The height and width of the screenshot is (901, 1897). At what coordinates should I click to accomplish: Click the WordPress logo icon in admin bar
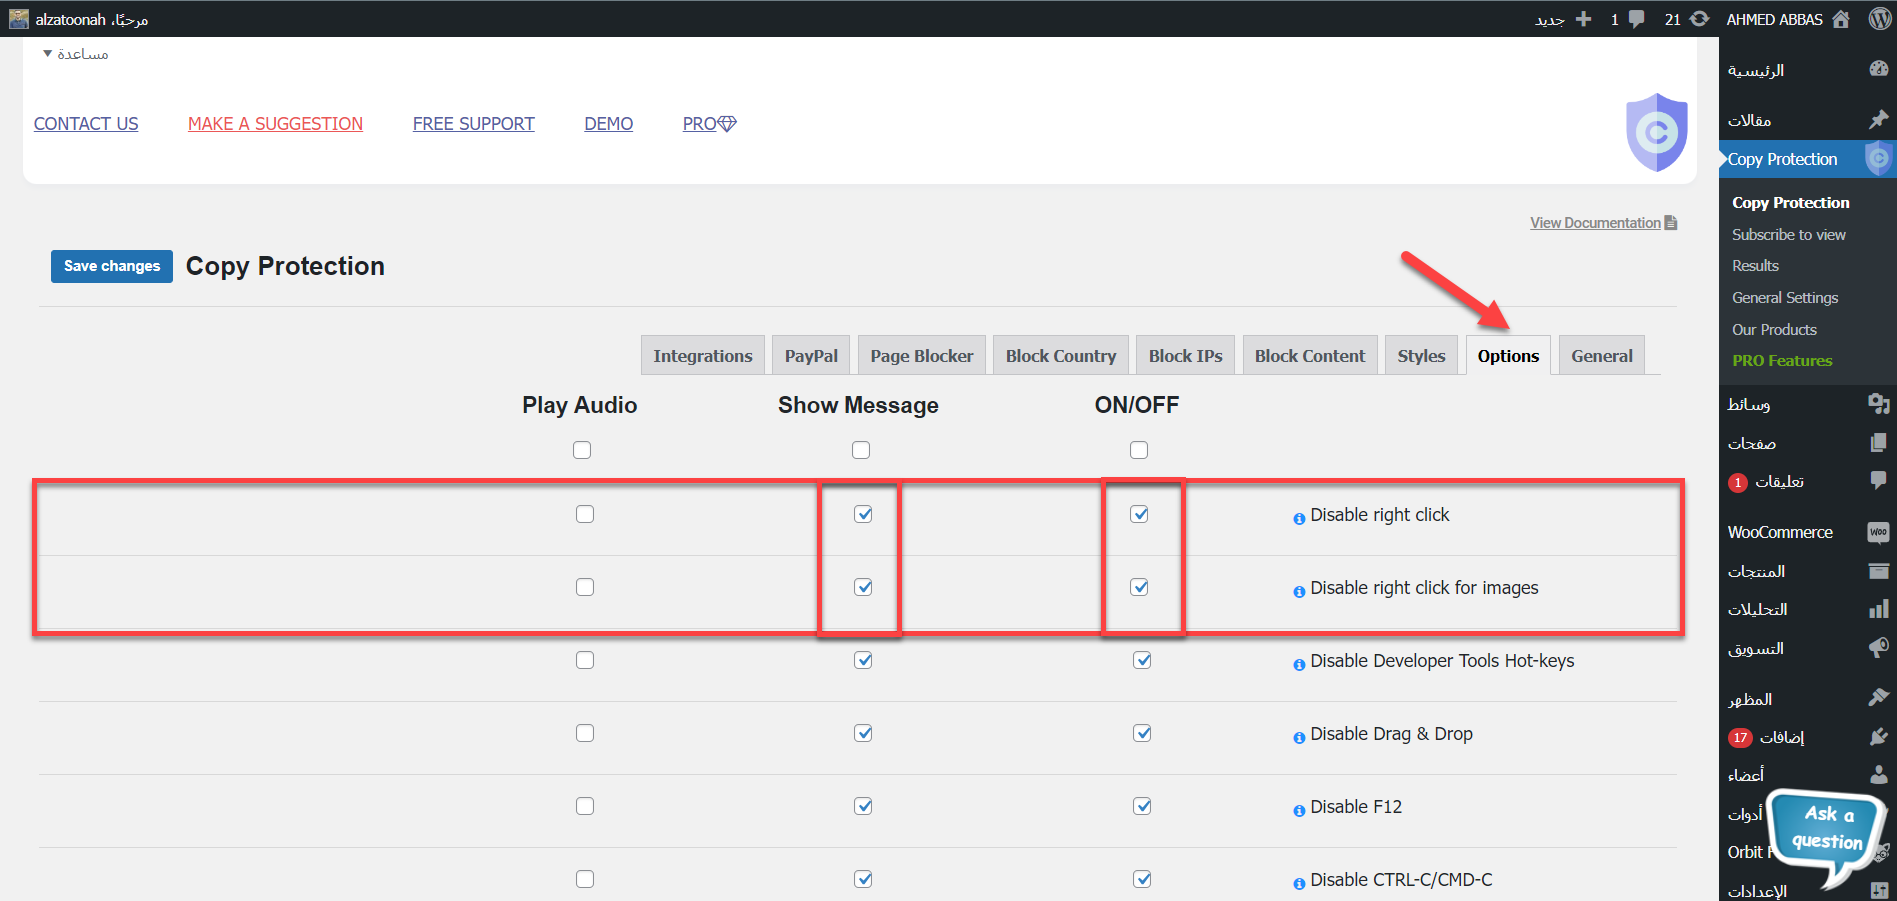coord(1879,19)
